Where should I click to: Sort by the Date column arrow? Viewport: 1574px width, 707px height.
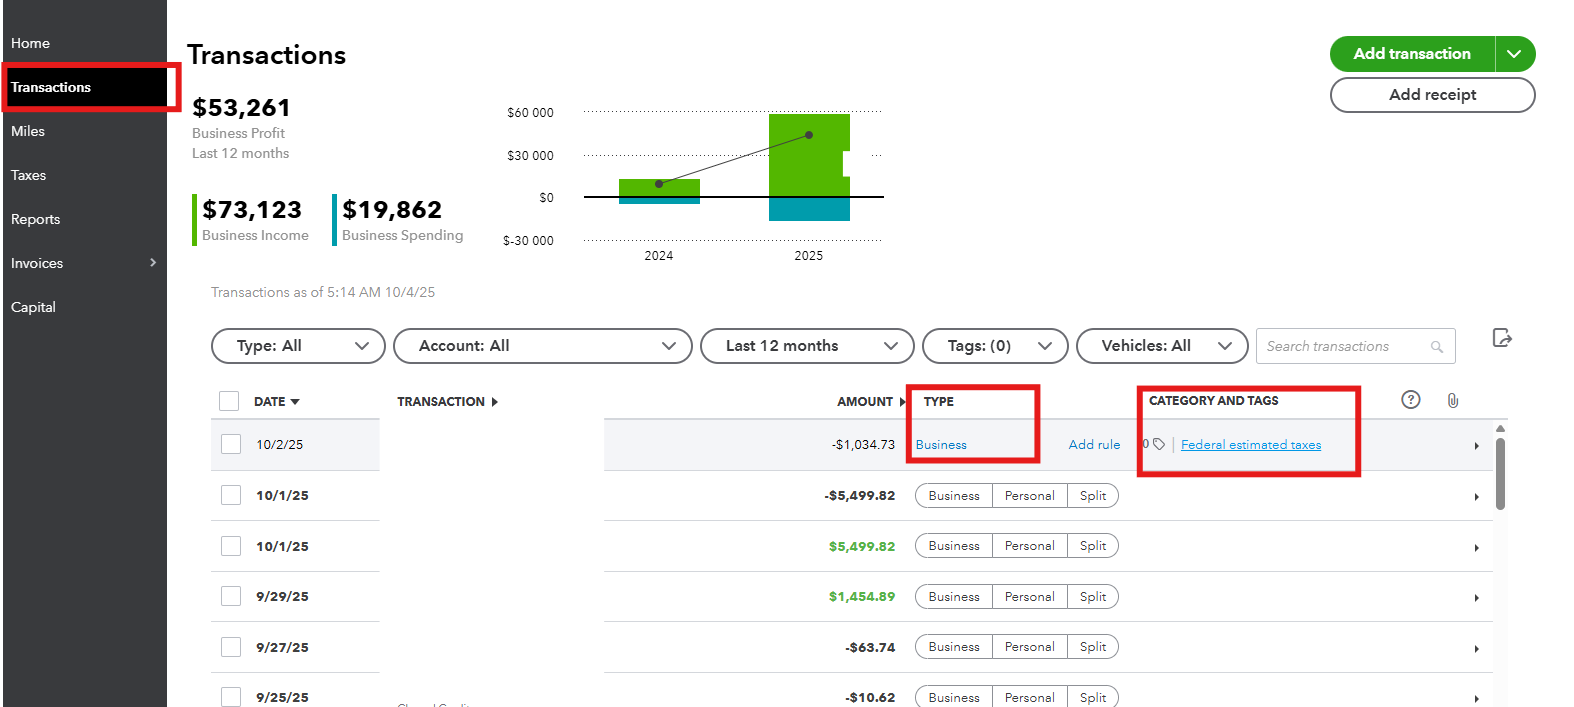point(295,402)
